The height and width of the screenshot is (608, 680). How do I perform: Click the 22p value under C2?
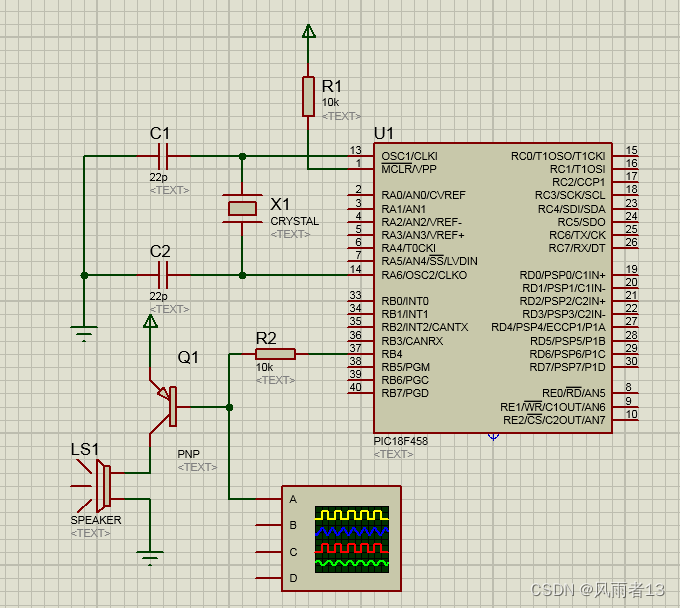[x=158, y=296]
